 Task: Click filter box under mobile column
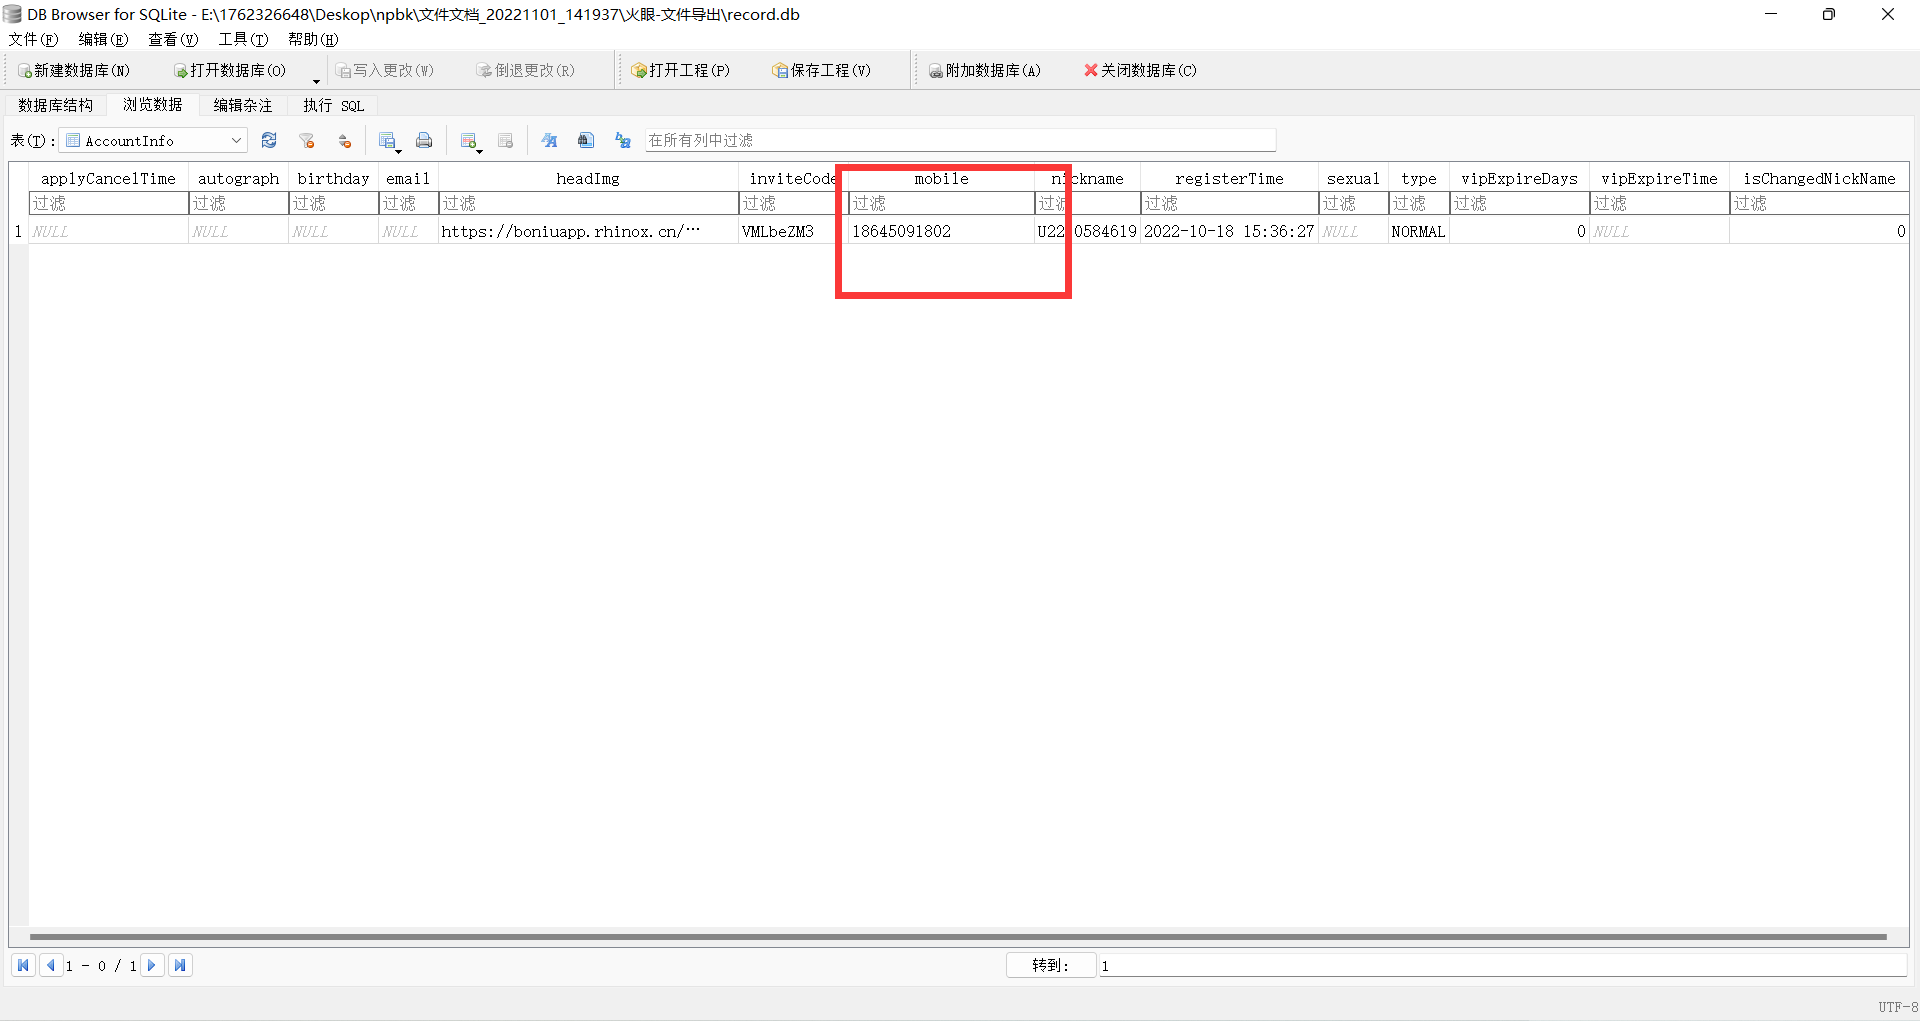(x=941, y=203)
